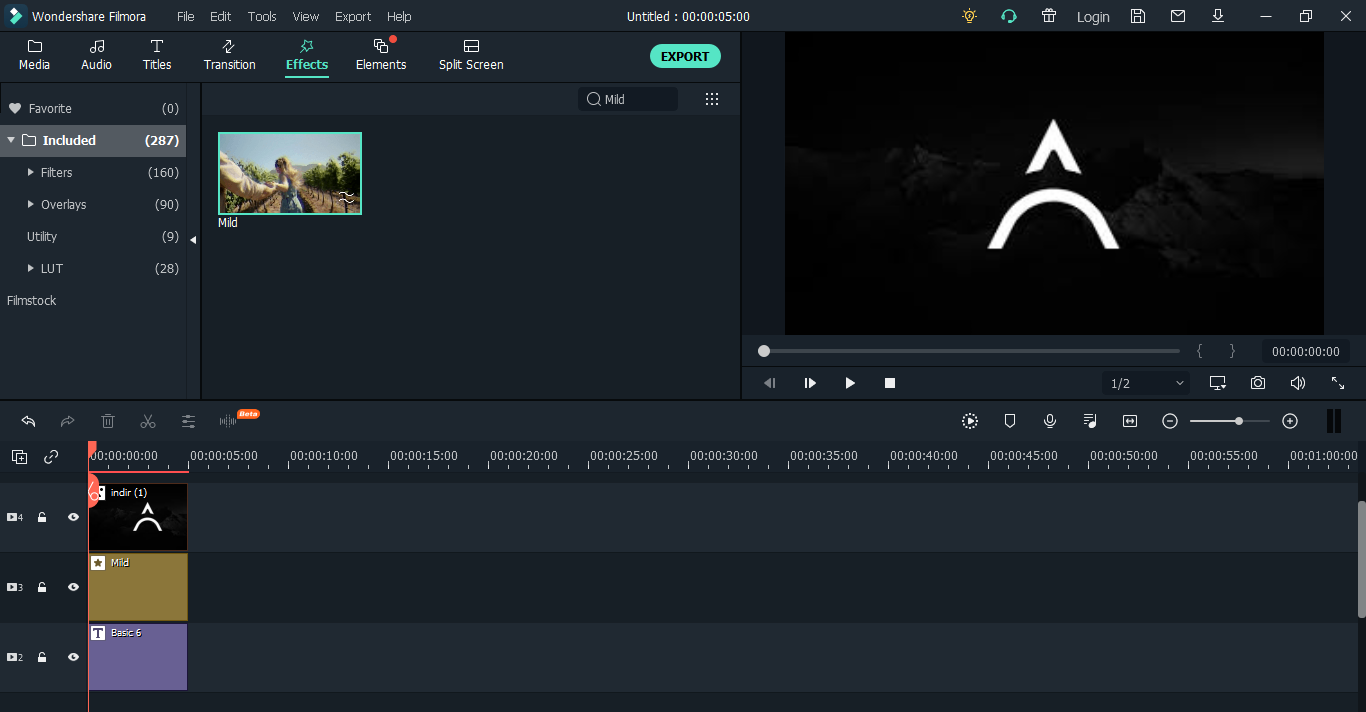Open the headset support icon
The image size is (1366, 712).
point(1009,16)
